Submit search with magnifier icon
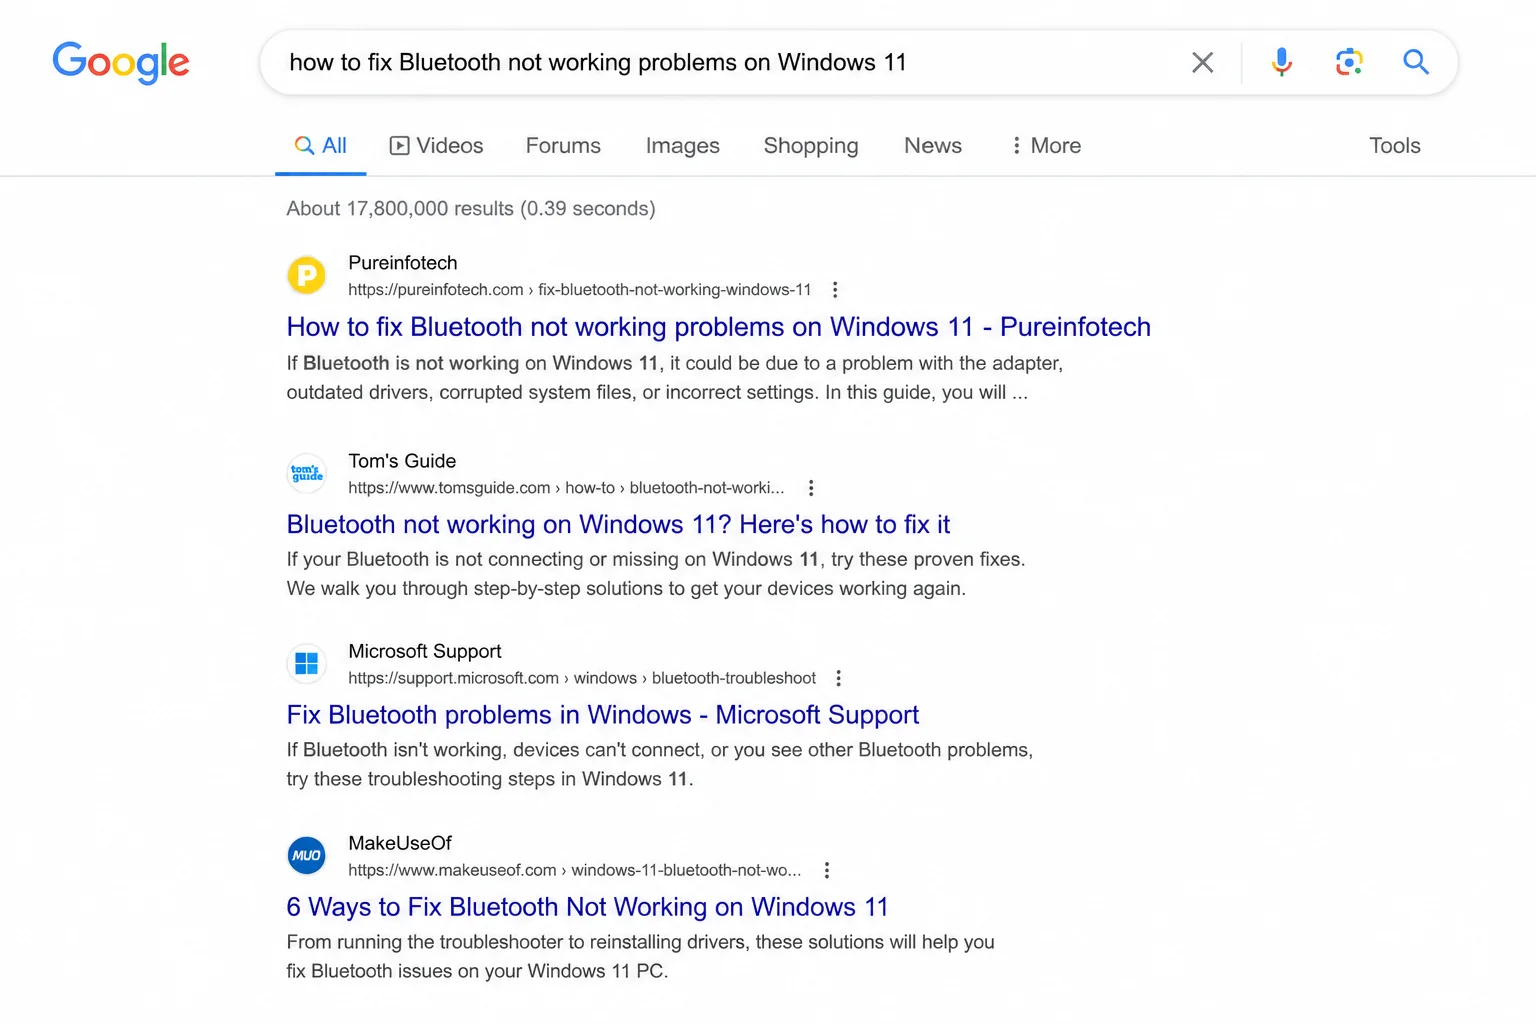Screen dimensions: 1536x1024 pyautogui.click(x=1415, y=62)
